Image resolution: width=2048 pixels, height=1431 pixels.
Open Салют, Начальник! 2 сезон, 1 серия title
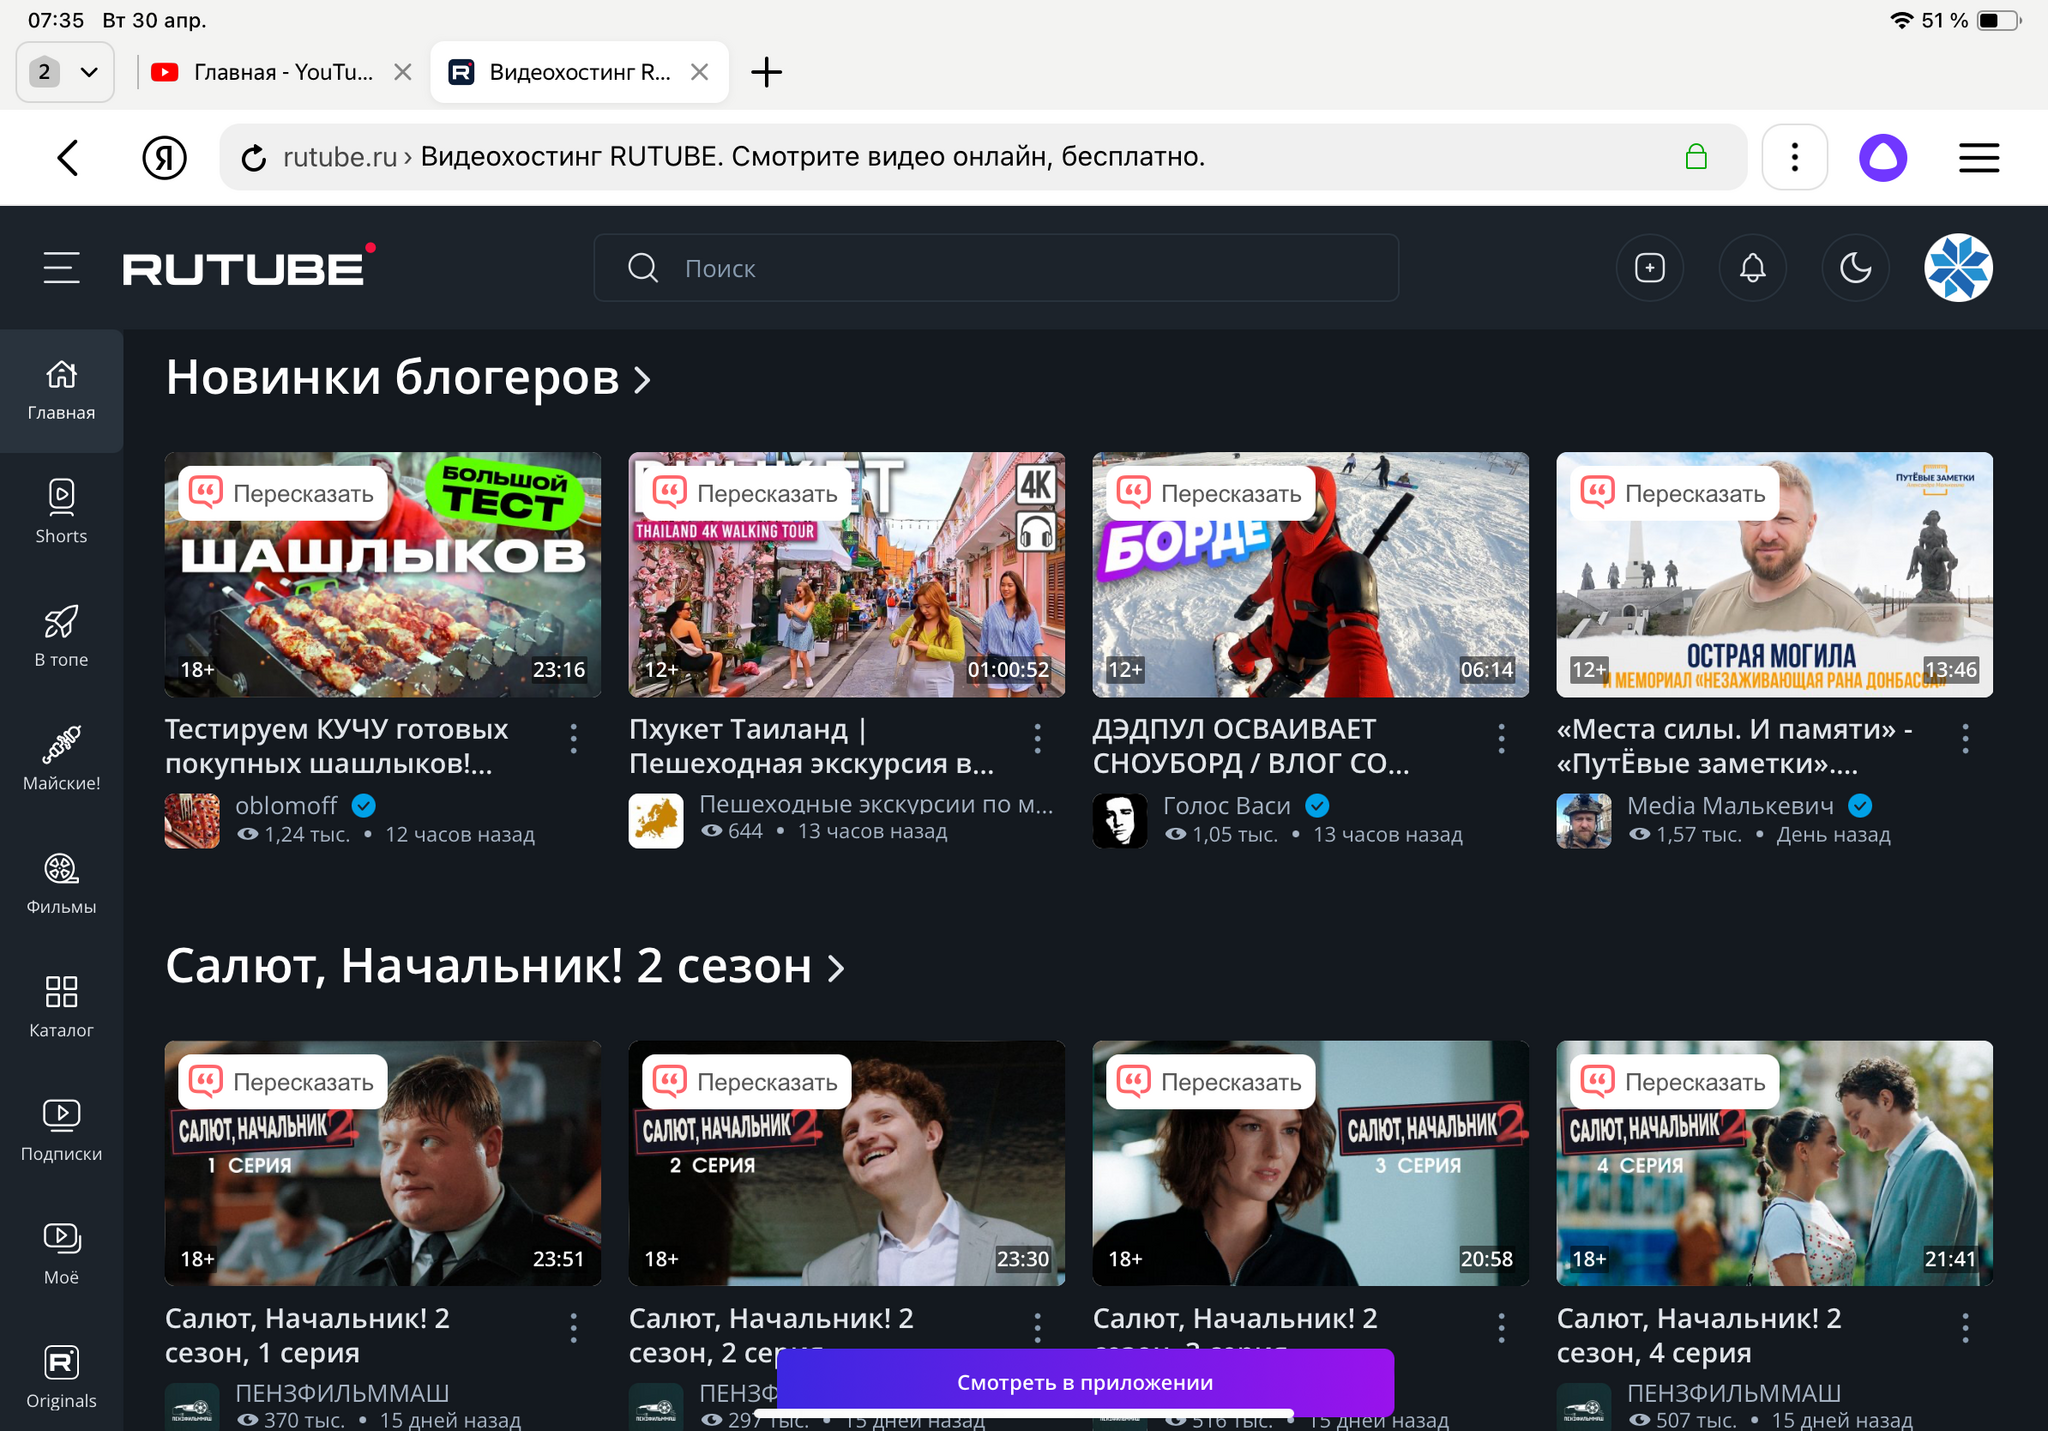coord(307,1335)
